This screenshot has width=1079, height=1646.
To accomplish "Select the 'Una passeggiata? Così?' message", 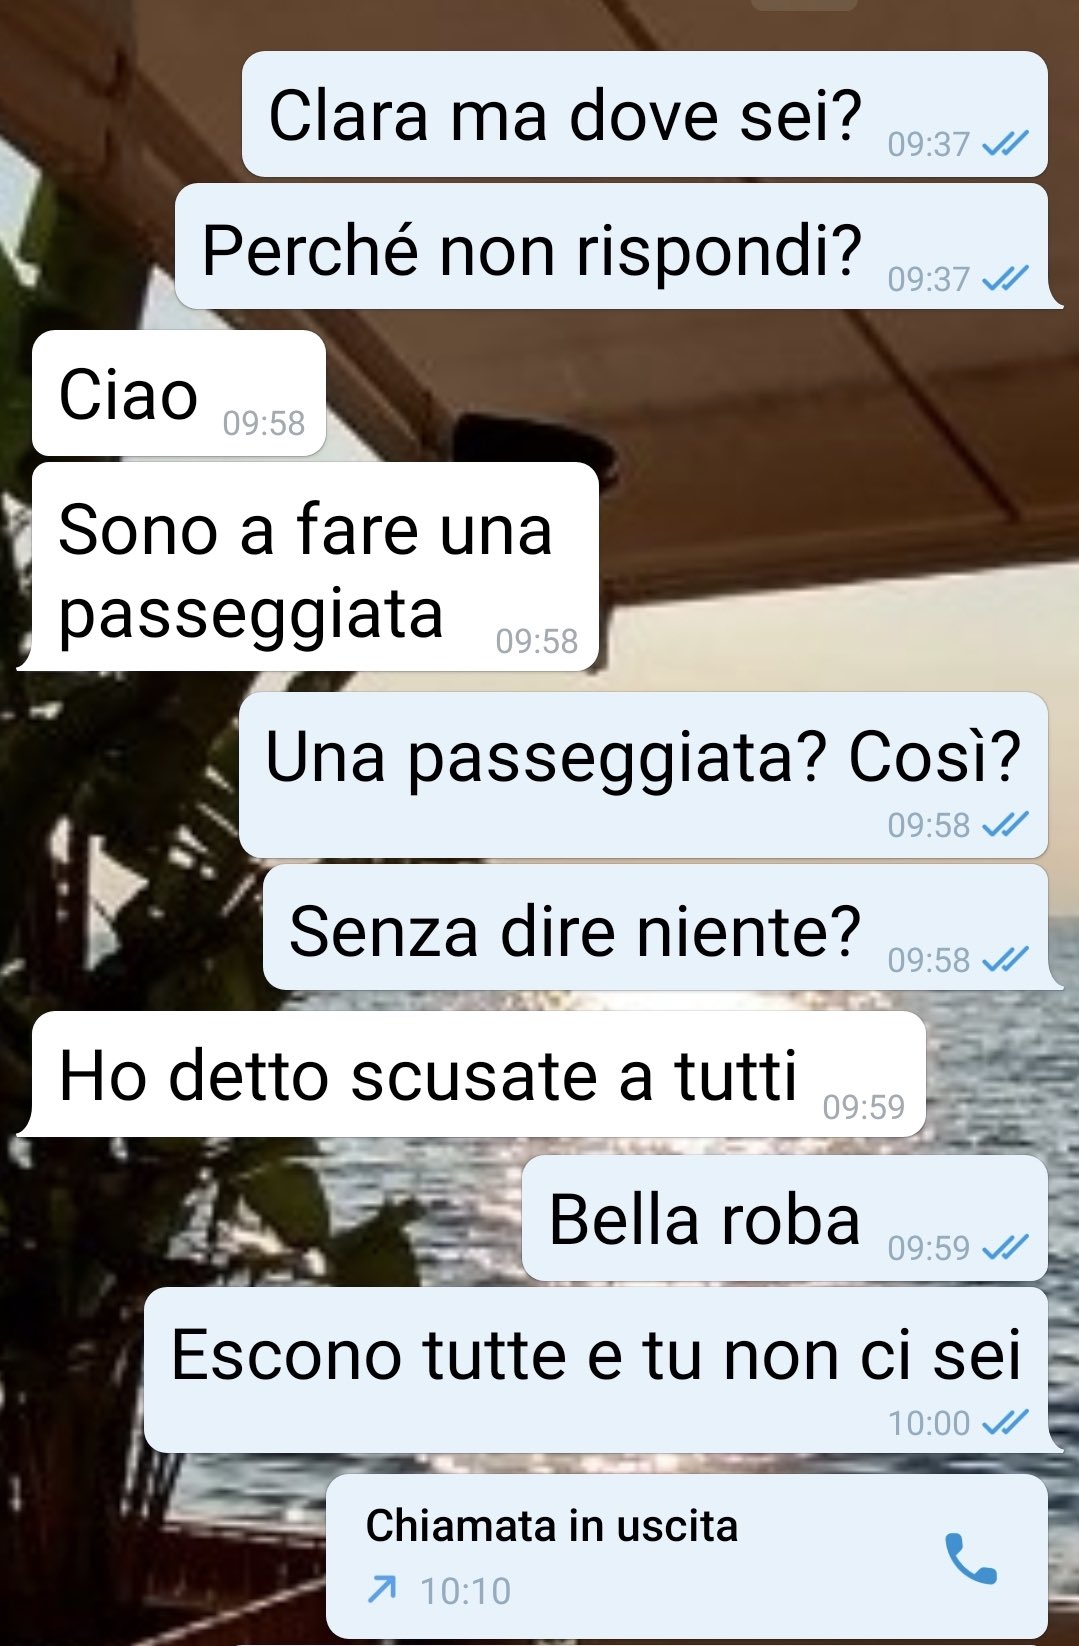I will [643, 775].
